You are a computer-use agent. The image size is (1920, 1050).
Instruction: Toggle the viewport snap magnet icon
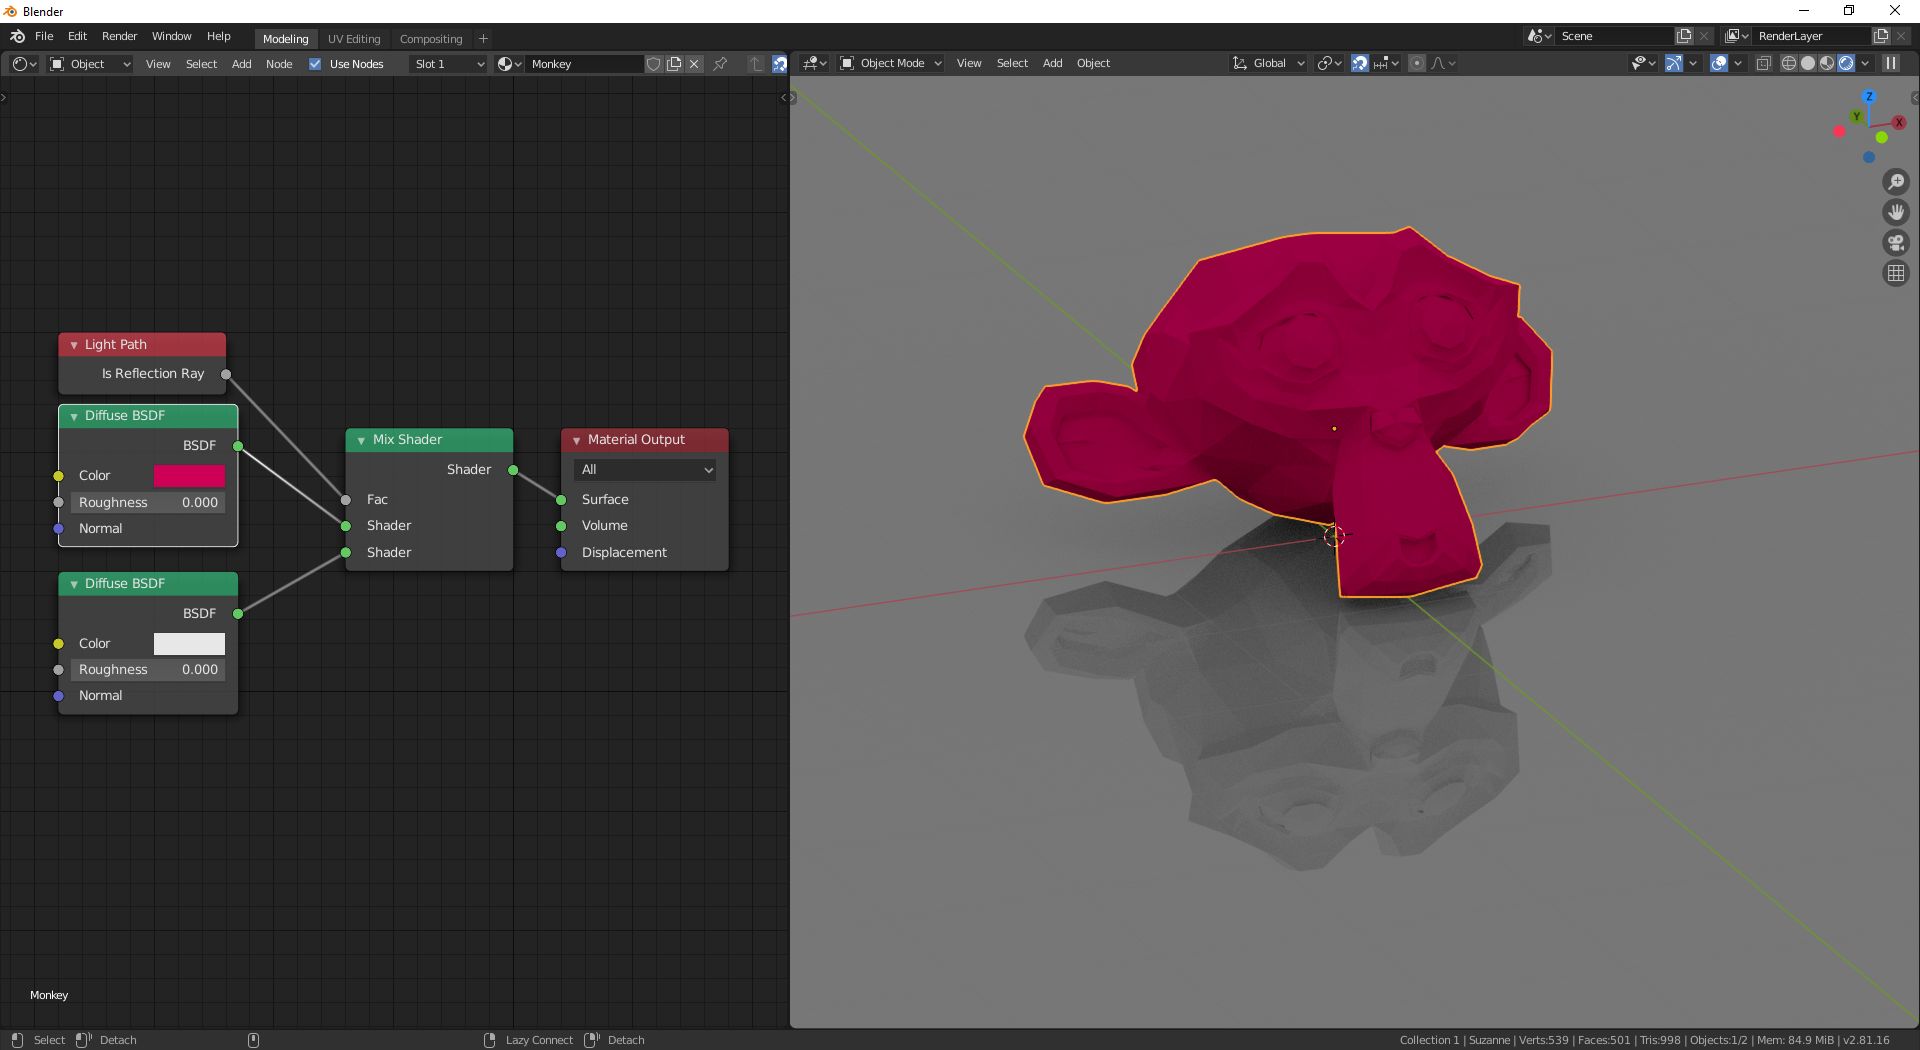(1360, 63)
